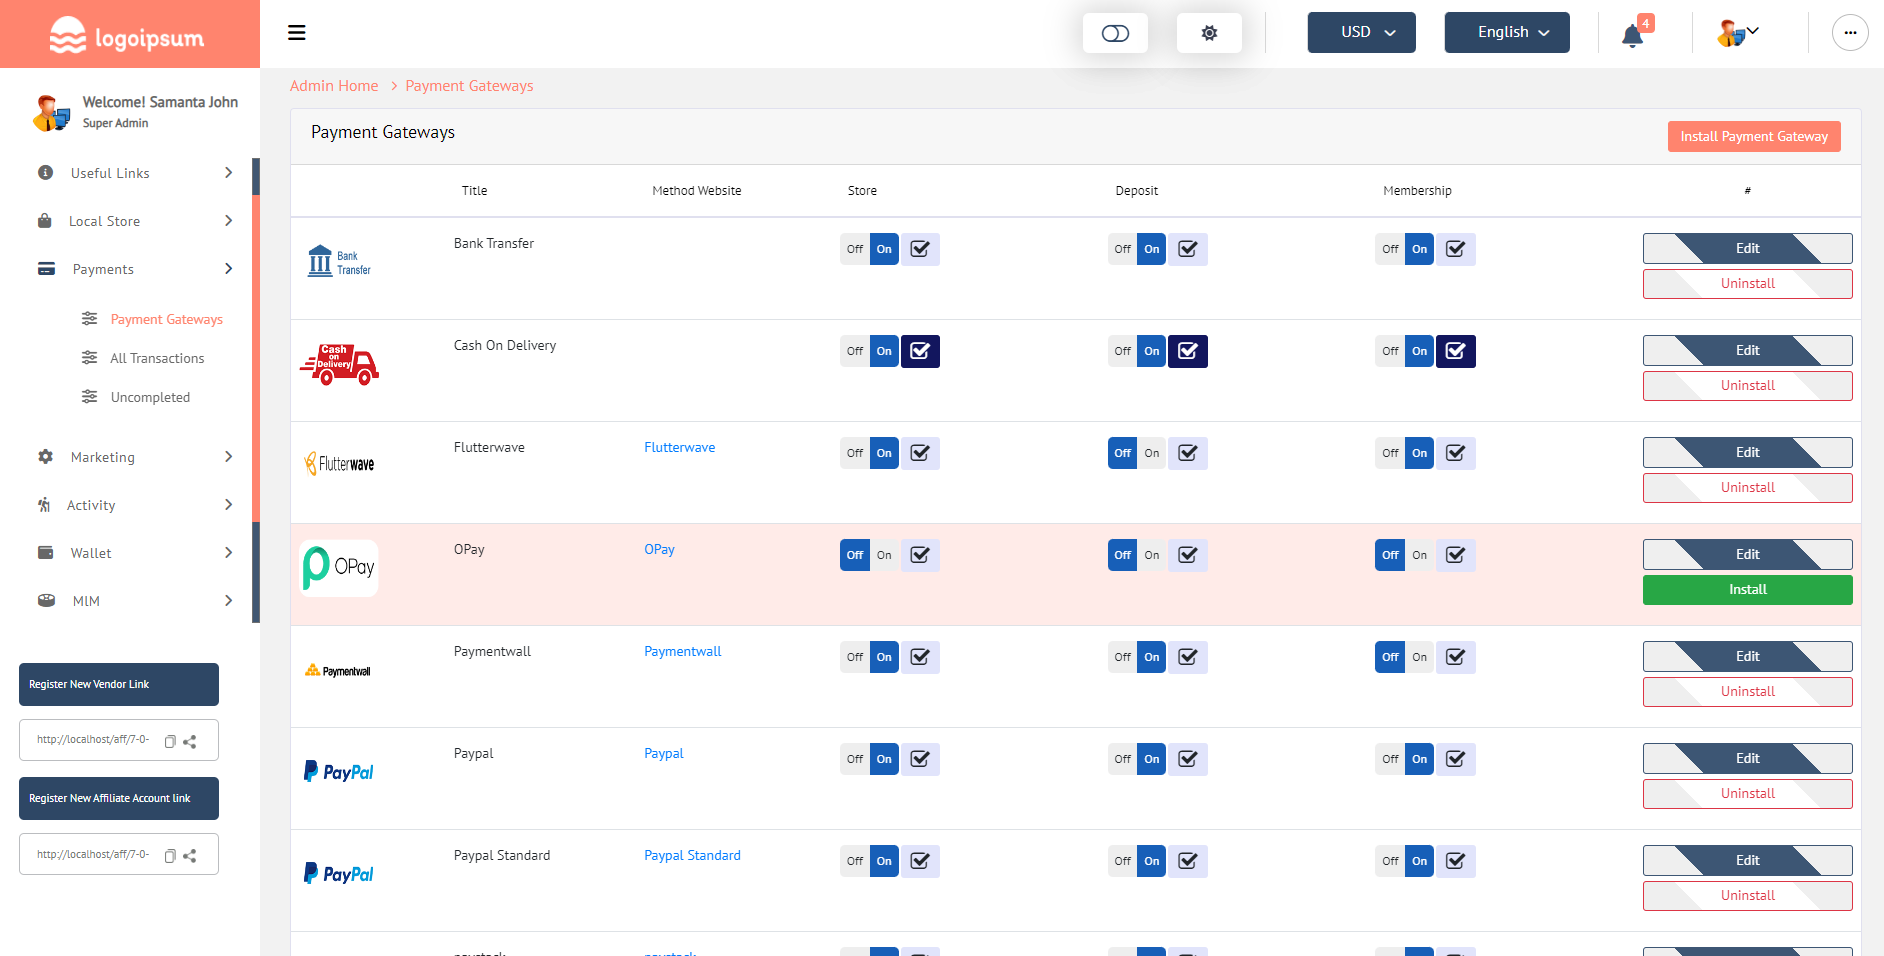The width and height of the screenshot is (1884, 956).
Task: Copy the vendor registration link
Action: tap(170, 741)
